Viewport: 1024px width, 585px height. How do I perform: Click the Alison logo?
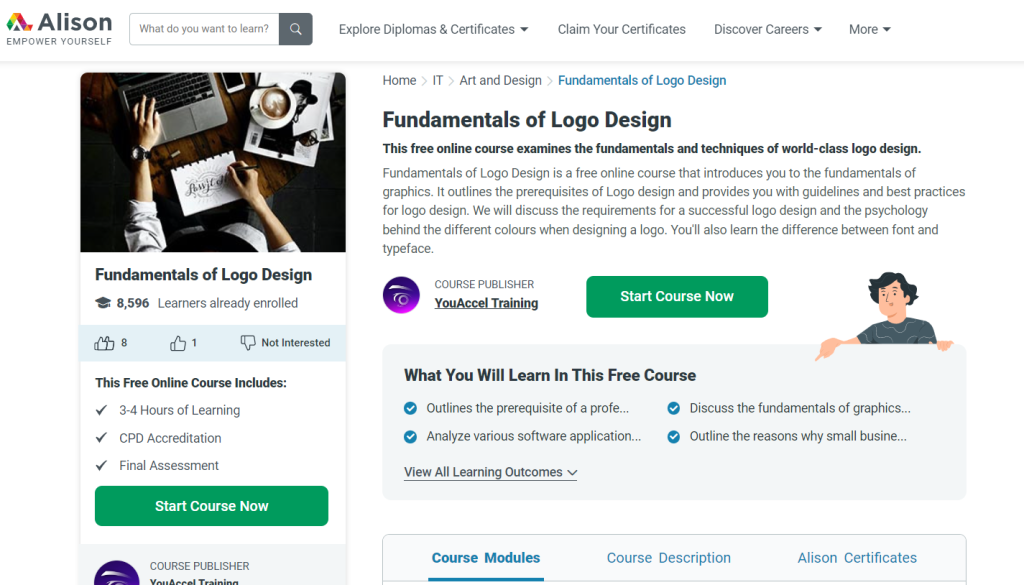(x=58, y=25)
